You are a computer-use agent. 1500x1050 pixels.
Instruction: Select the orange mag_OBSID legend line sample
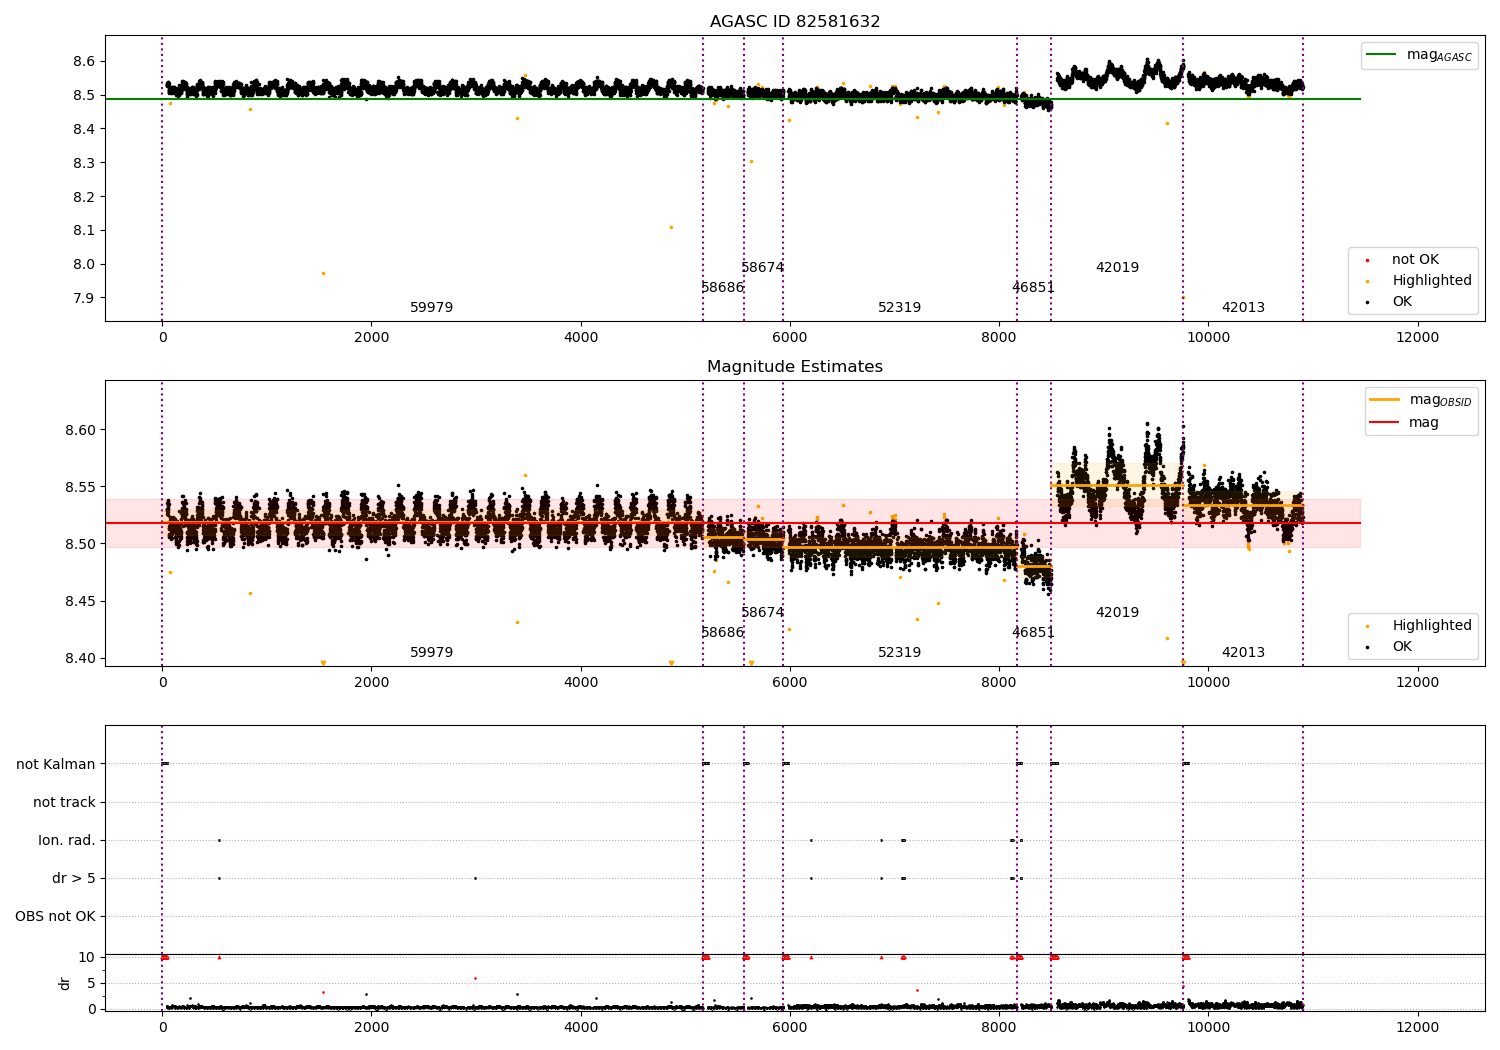[x=1384, y=400]
